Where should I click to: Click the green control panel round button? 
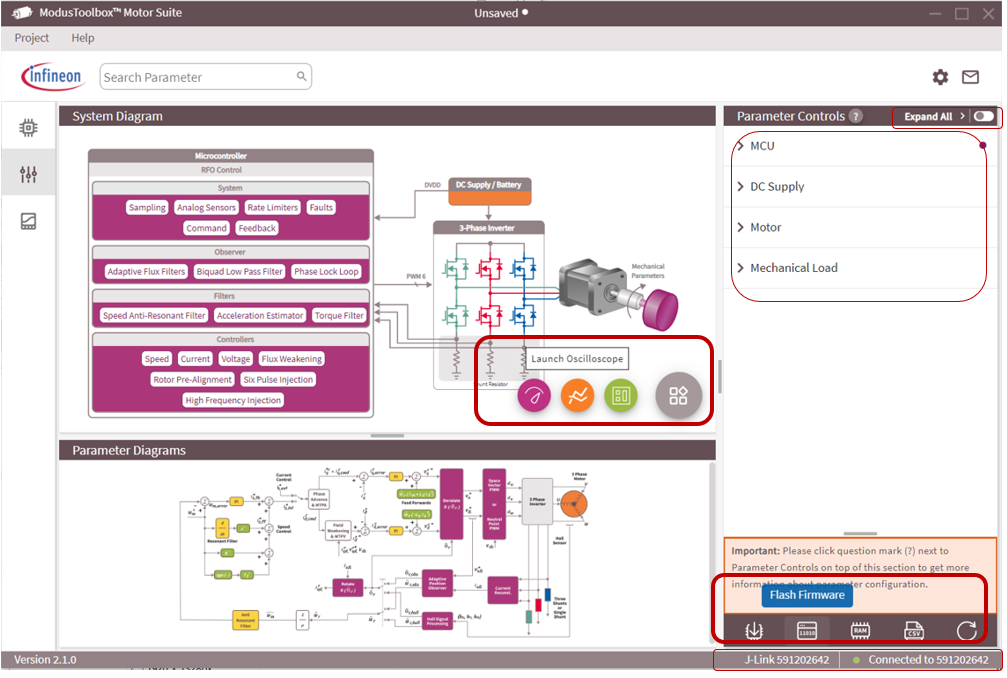point(621,396)
